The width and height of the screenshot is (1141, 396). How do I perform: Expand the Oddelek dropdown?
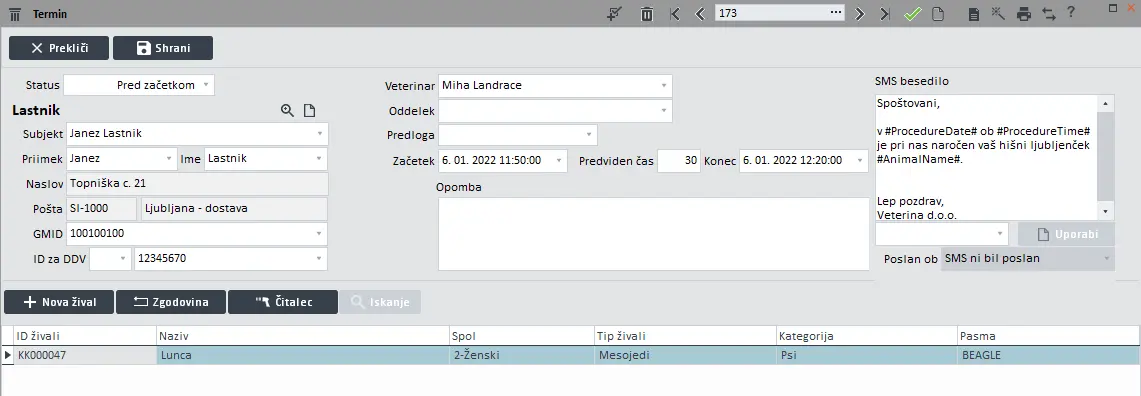(664, 111)
